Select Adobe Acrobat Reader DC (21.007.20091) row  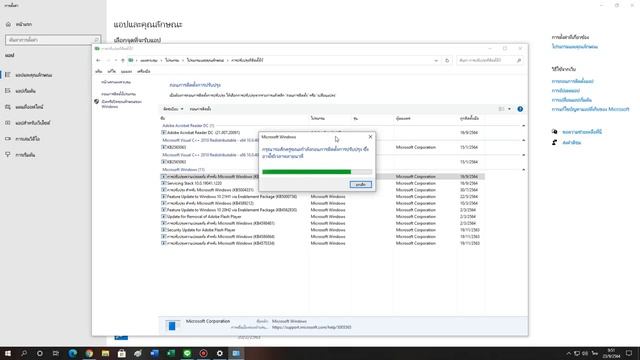(x=322, y=133)
